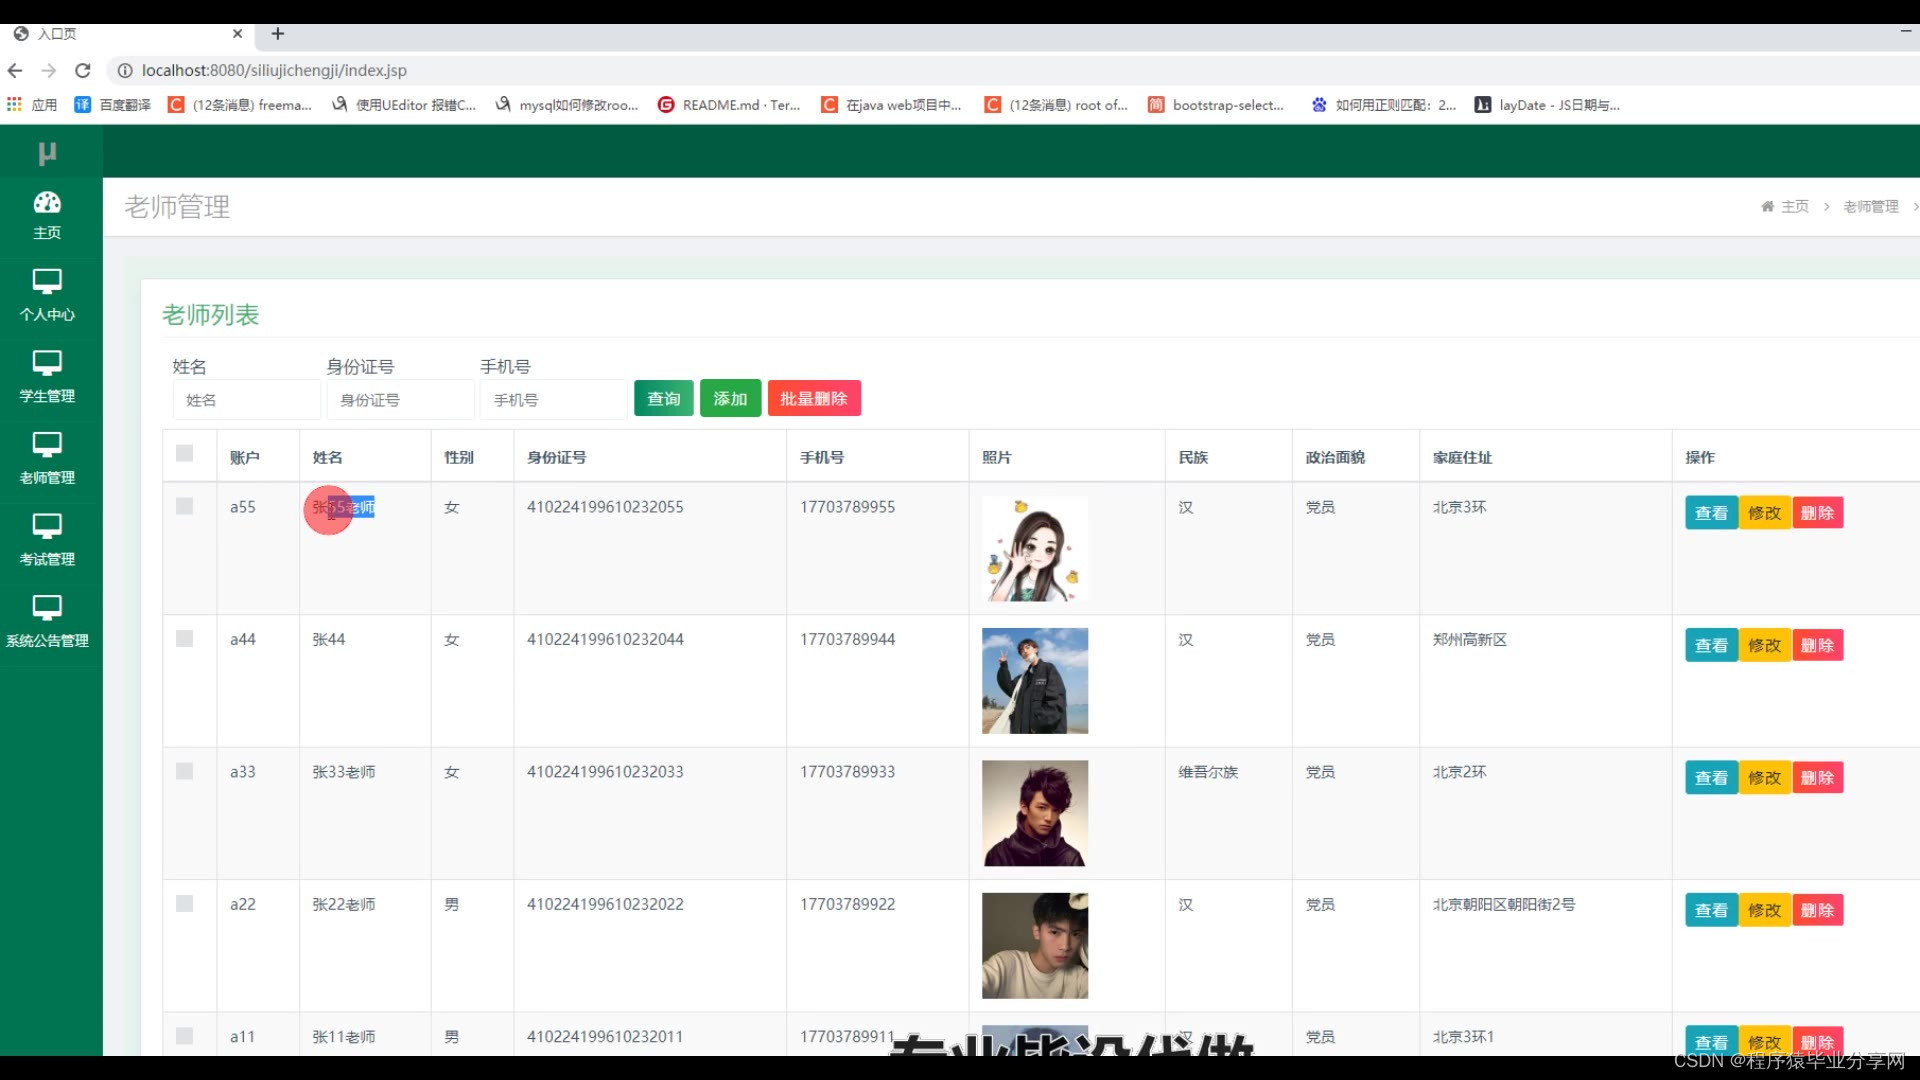Click the 老师管理 breadcrumb link
This screenshot has height=1080, width=1920.
click(1870, 206)
